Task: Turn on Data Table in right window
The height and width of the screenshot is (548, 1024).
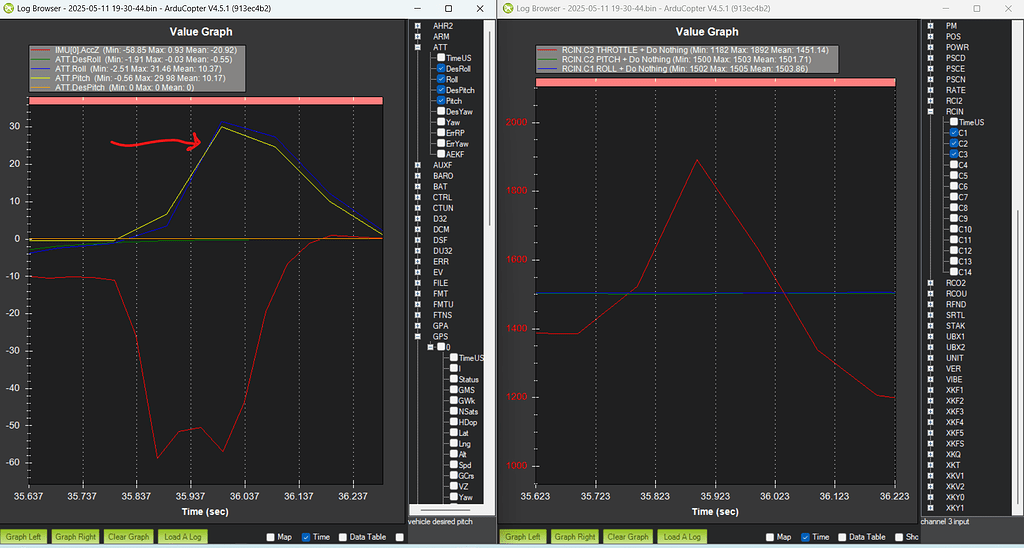Action: 842,537
